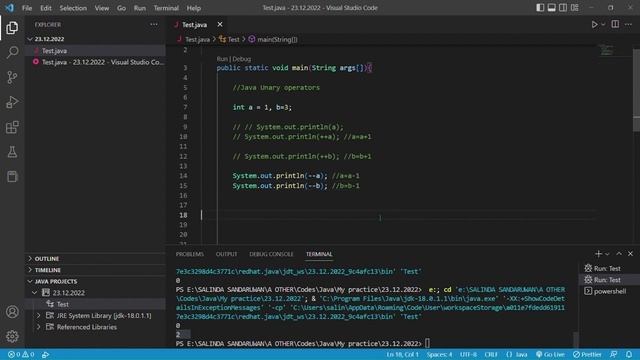
Task: Open Manage gear icon
Action: tap(12, 336)
